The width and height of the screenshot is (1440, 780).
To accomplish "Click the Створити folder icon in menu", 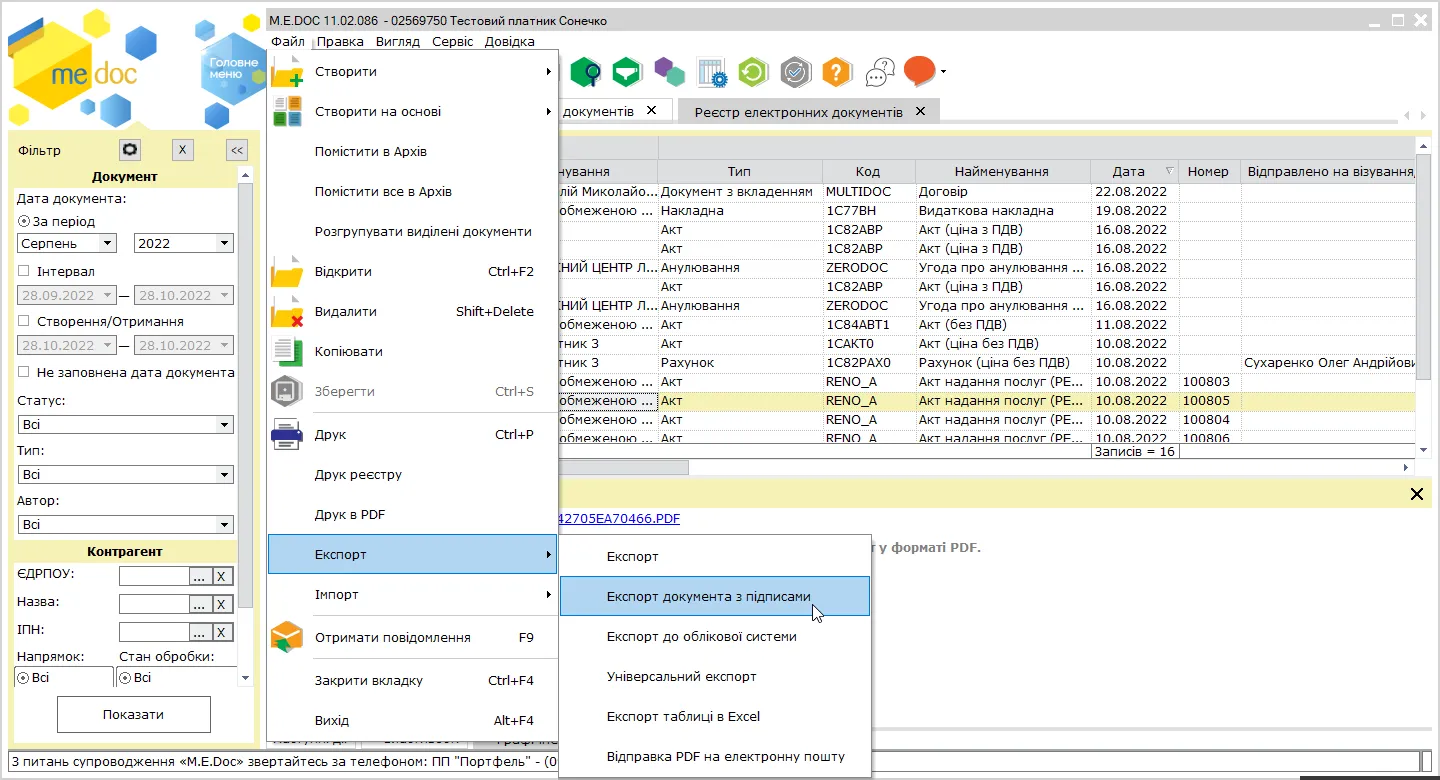I will point(287,72).
